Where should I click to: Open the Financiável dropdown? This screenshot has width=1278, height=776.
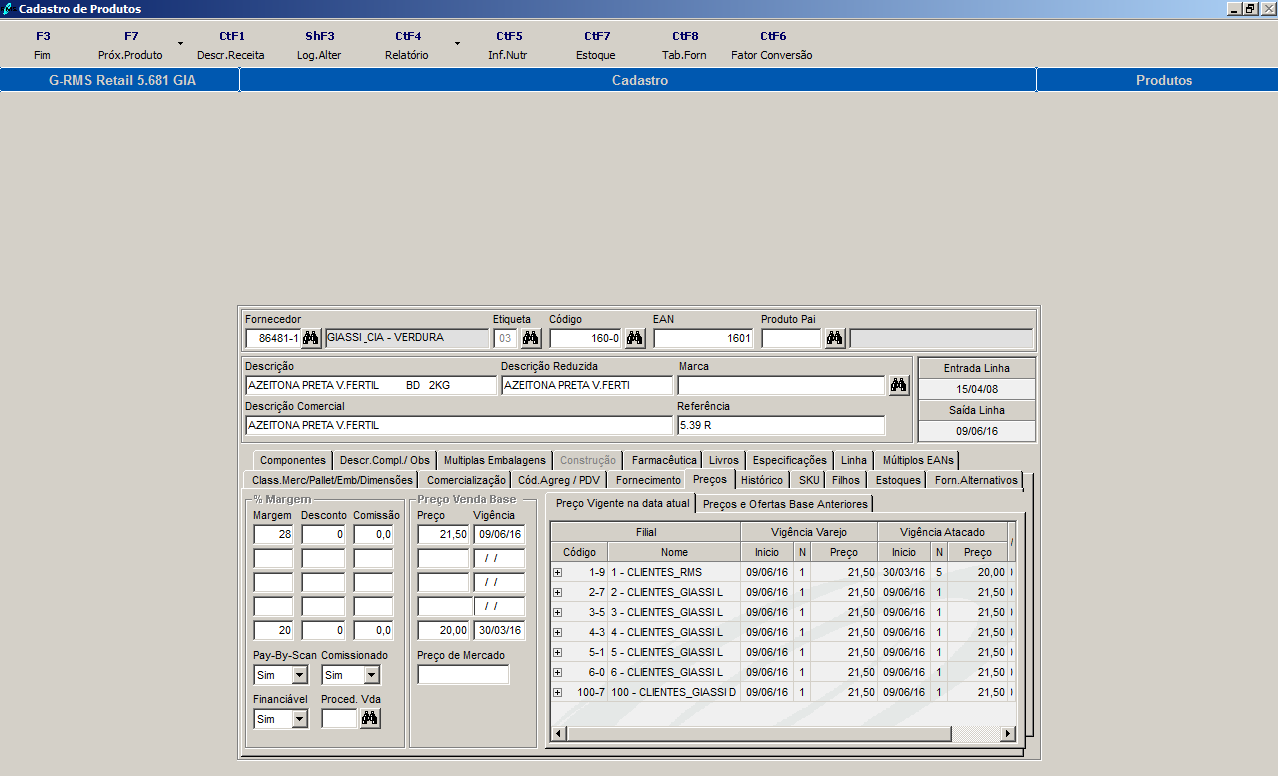coord(299,719)
